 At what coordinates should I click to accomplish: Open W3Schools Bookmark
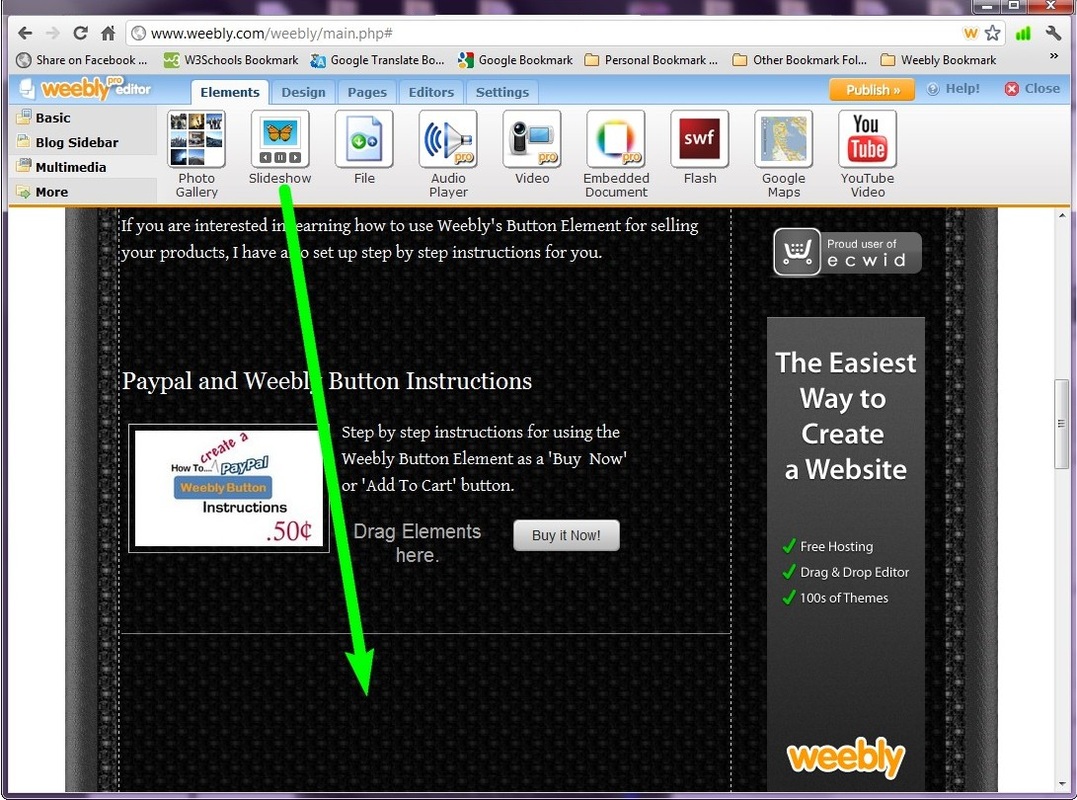pos(231,60)
